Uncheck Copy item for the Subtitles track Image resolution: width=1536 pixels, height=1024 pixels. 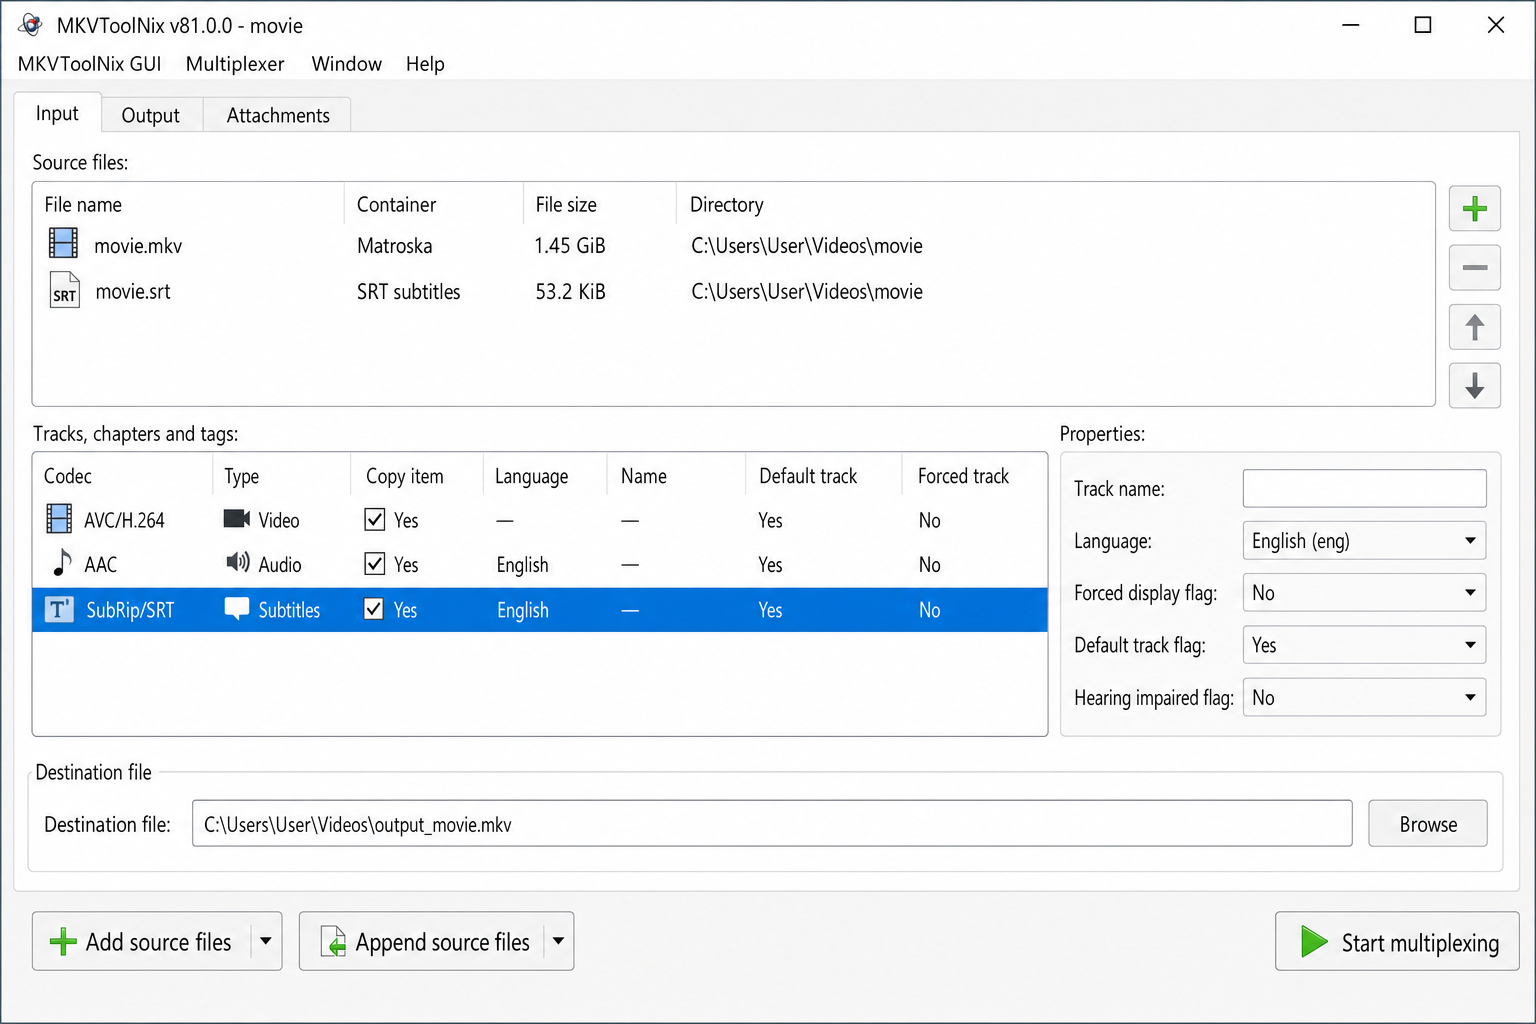pyautogui.click(x=374, y=609)
